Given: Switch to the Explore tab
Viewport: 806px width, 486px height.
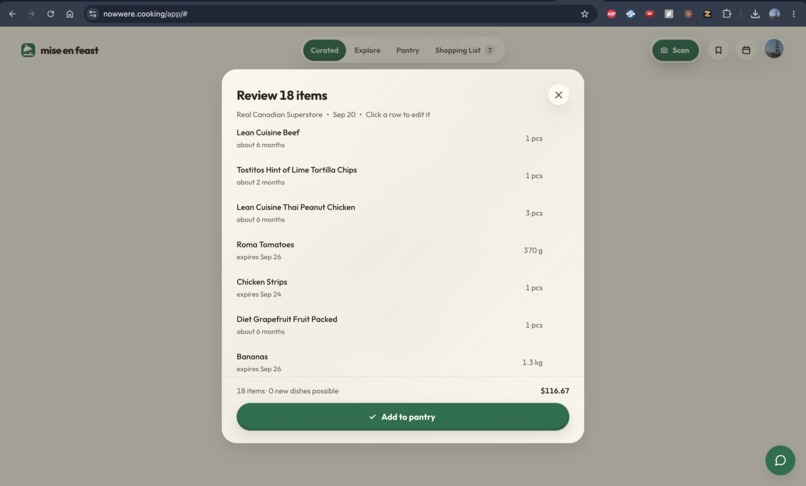Looking at the screenshot, I should (x=367, y=50).
